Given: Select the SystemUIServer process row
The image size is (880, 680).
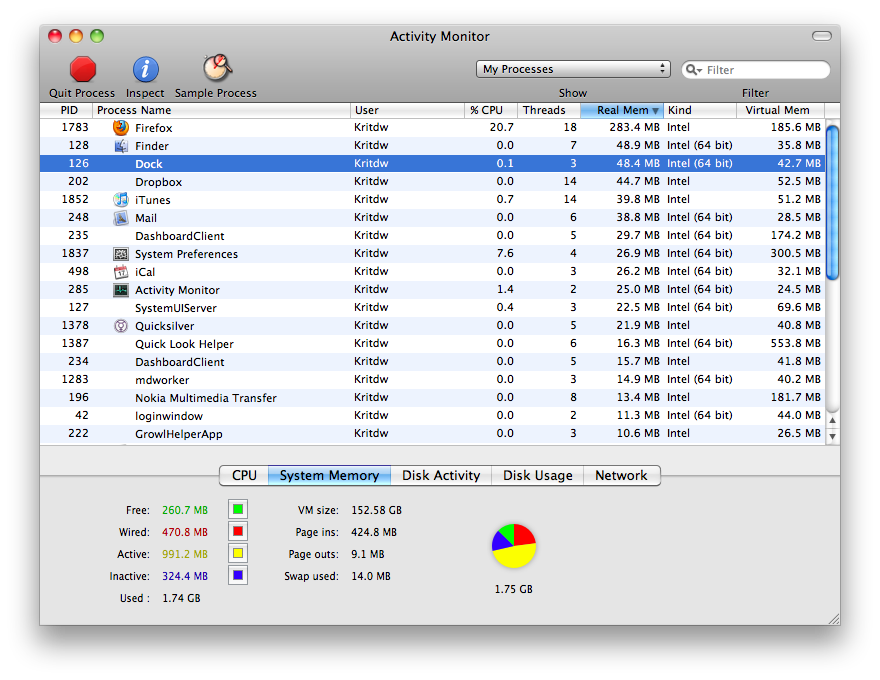Looking at the screenshot, I should tap(432, 307).
